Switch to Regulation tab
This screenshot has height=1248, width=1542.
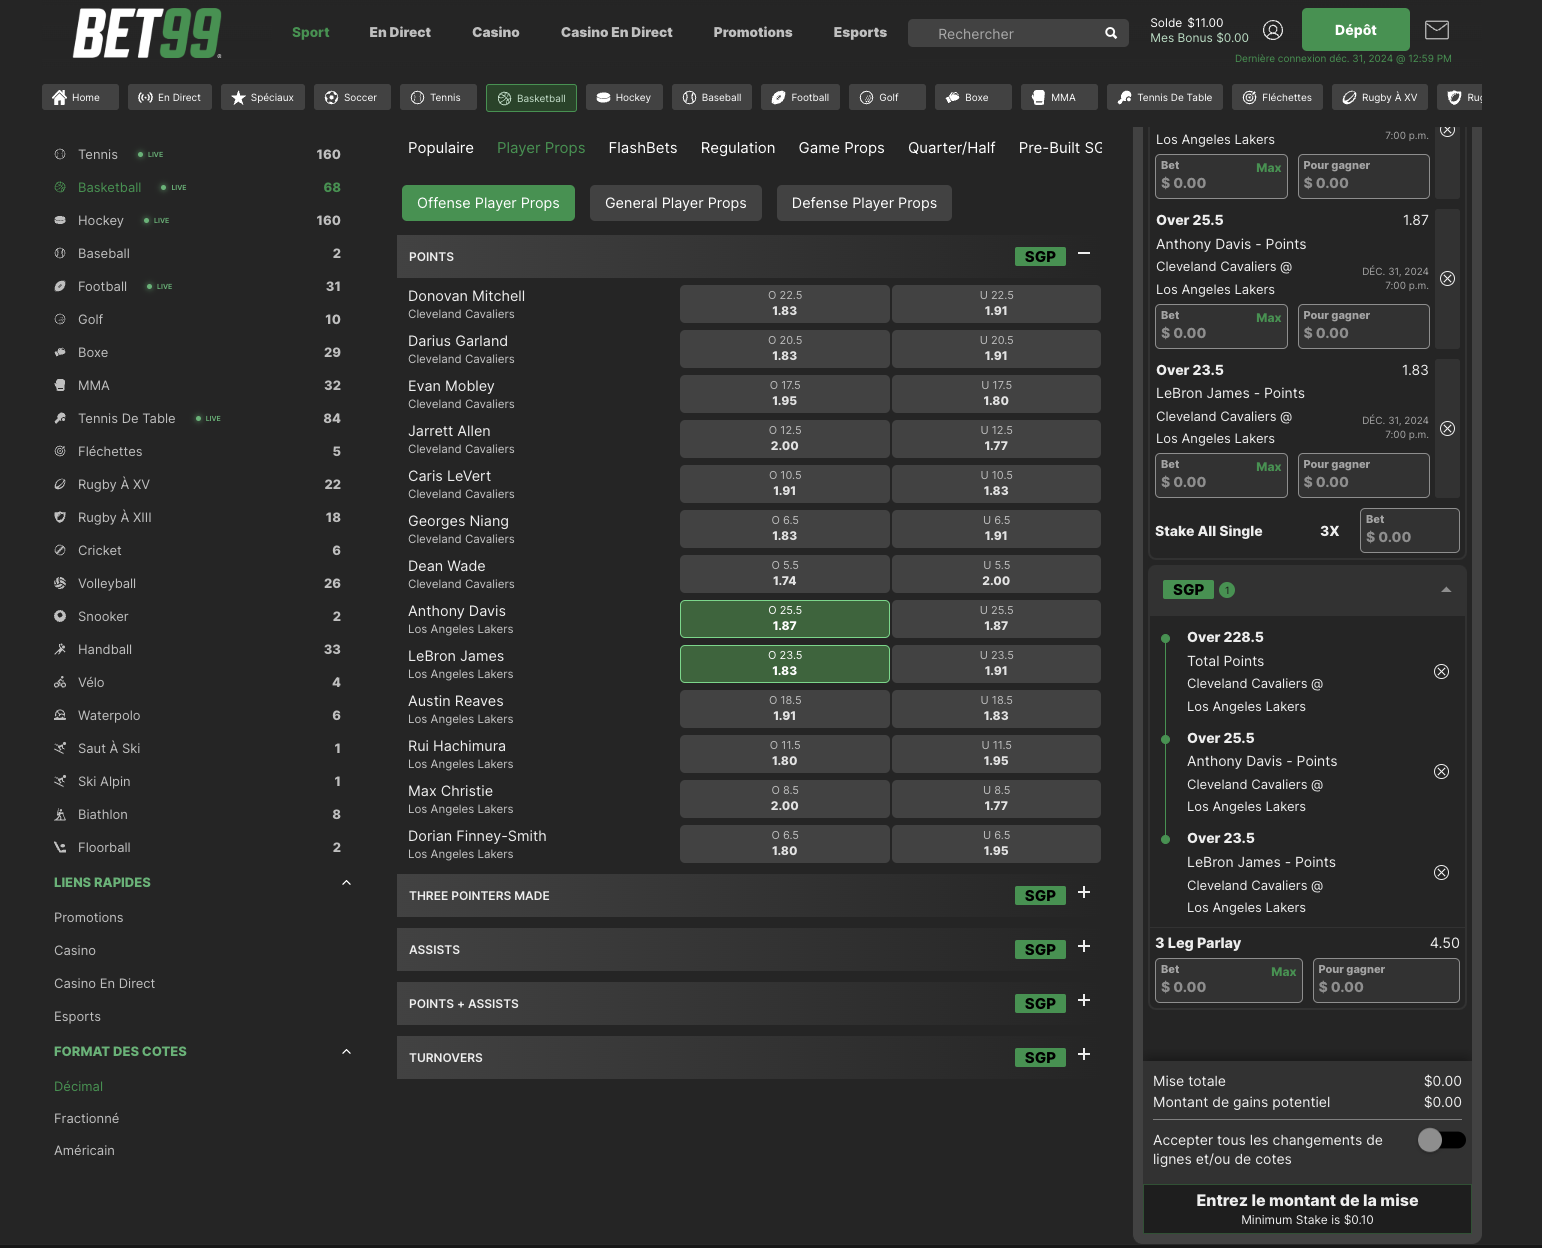(x=738, y=148)
